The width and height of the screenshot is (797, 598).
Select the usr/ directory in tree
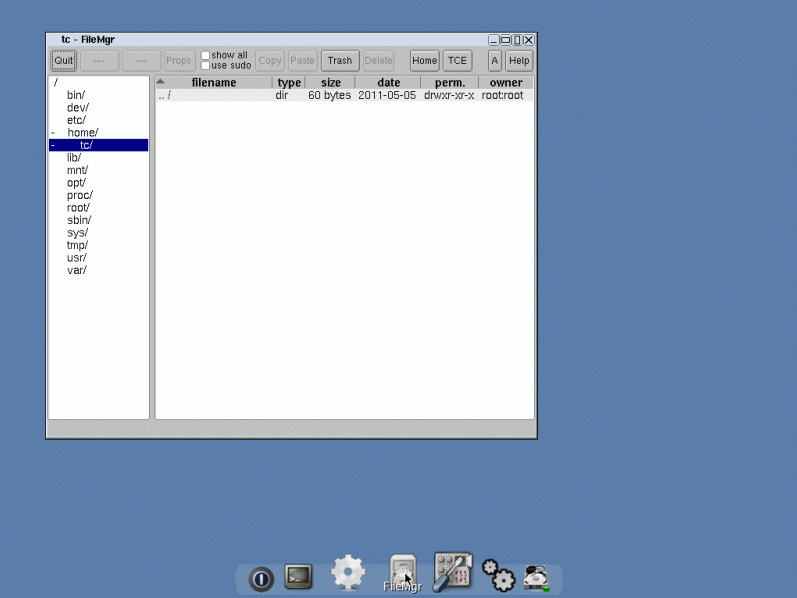tap(77, 258)
